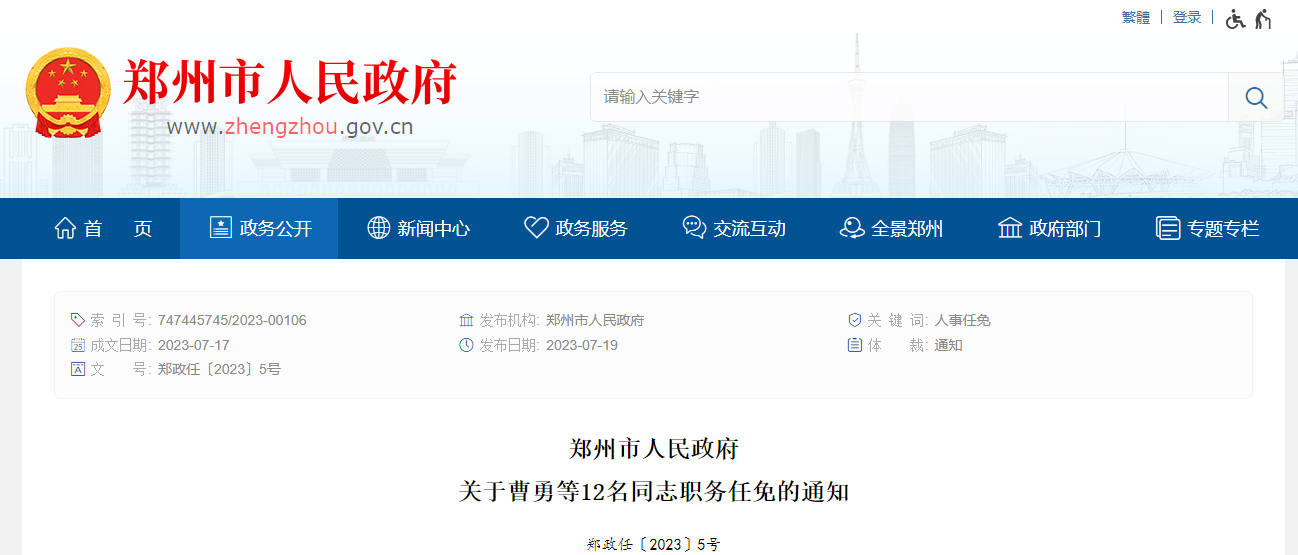The image size is (1298, 555).
Task: Click the heart icon for 政务服务
Action: [536, 228]
